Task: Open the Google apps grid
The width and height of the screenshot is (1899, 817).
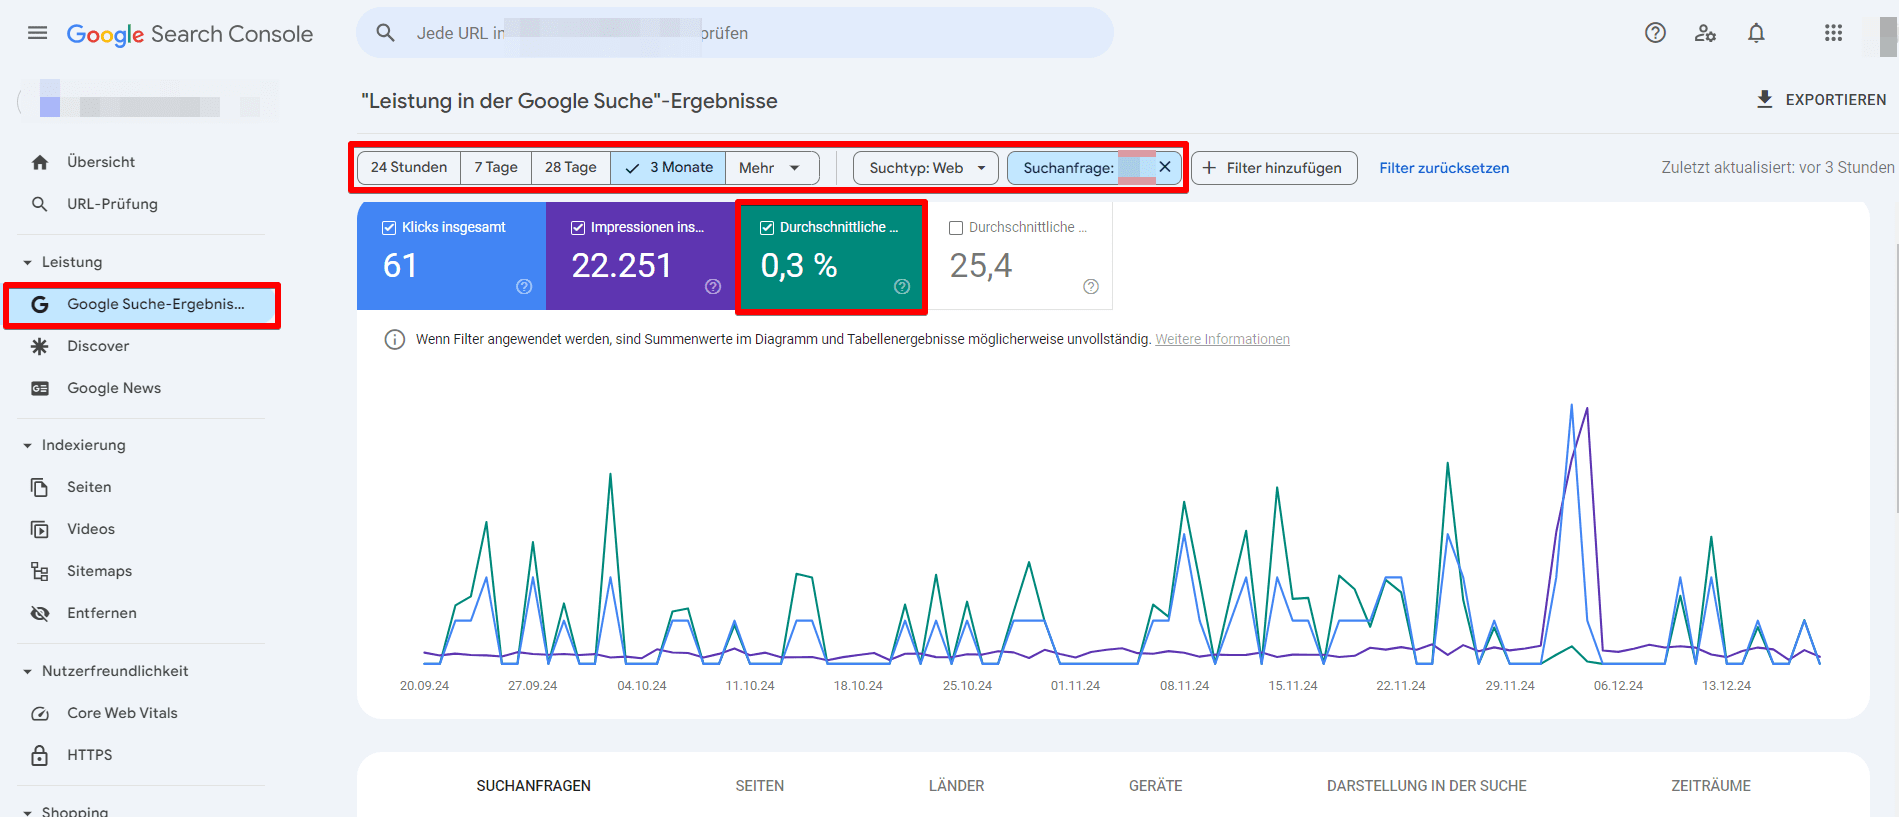Action: (x=1833, y=33)
